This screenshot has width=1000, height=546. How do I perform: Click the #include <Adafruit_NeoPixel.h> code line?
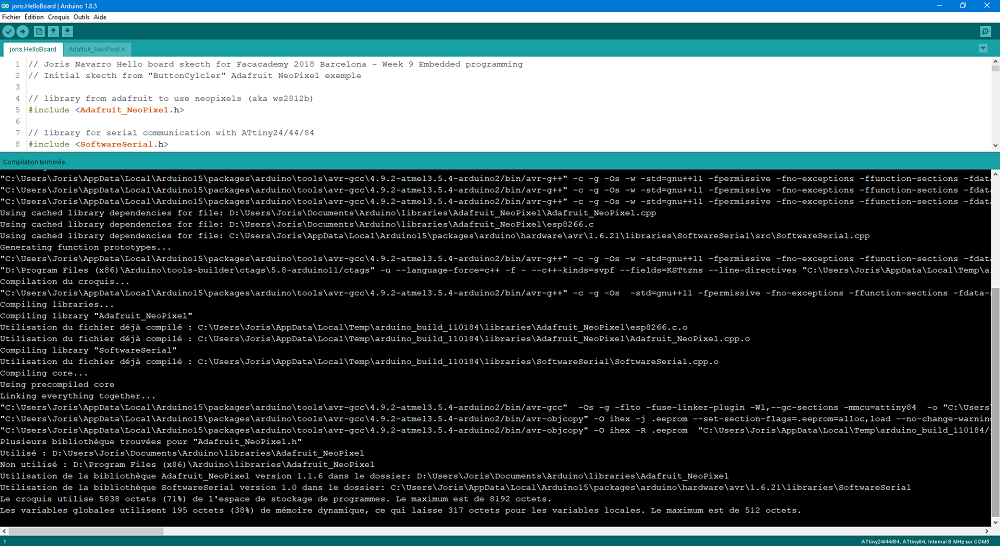(106, 110)
